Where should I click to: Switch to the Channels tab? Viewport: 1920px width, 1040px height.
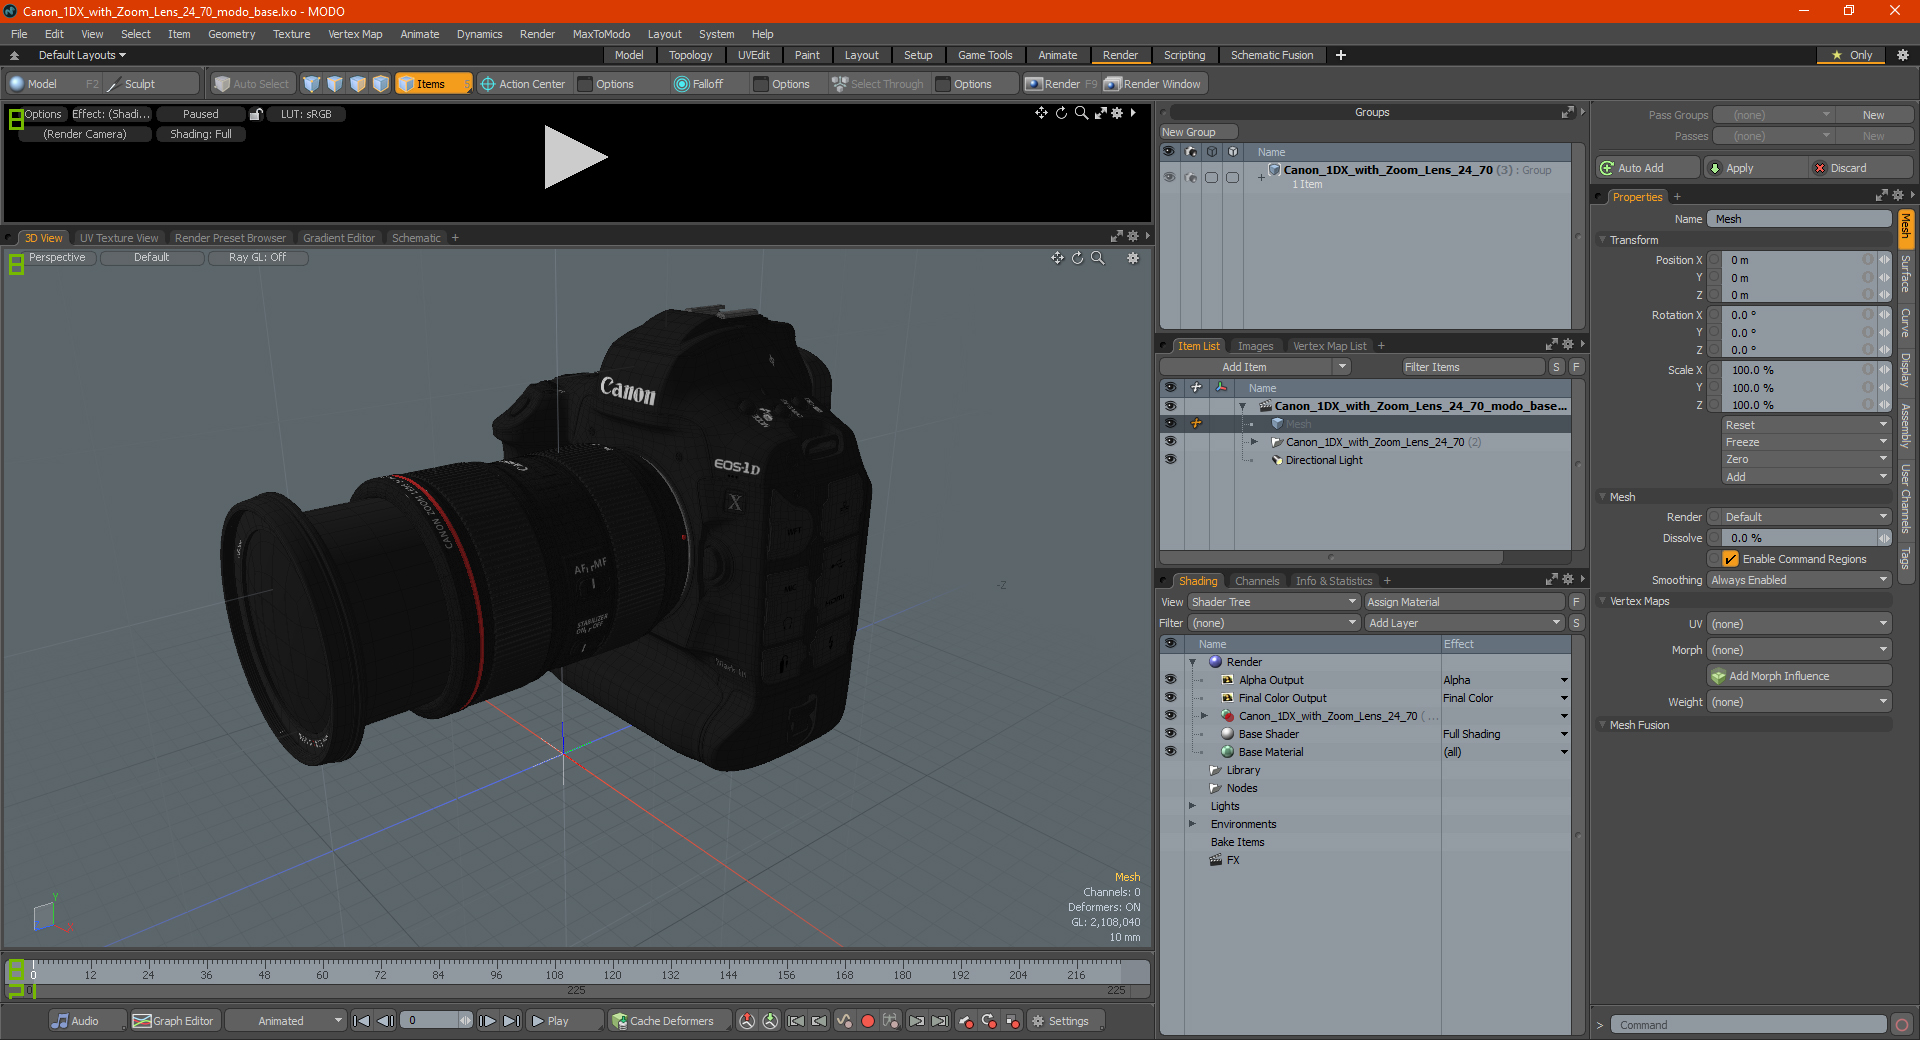pos(1256,581)
